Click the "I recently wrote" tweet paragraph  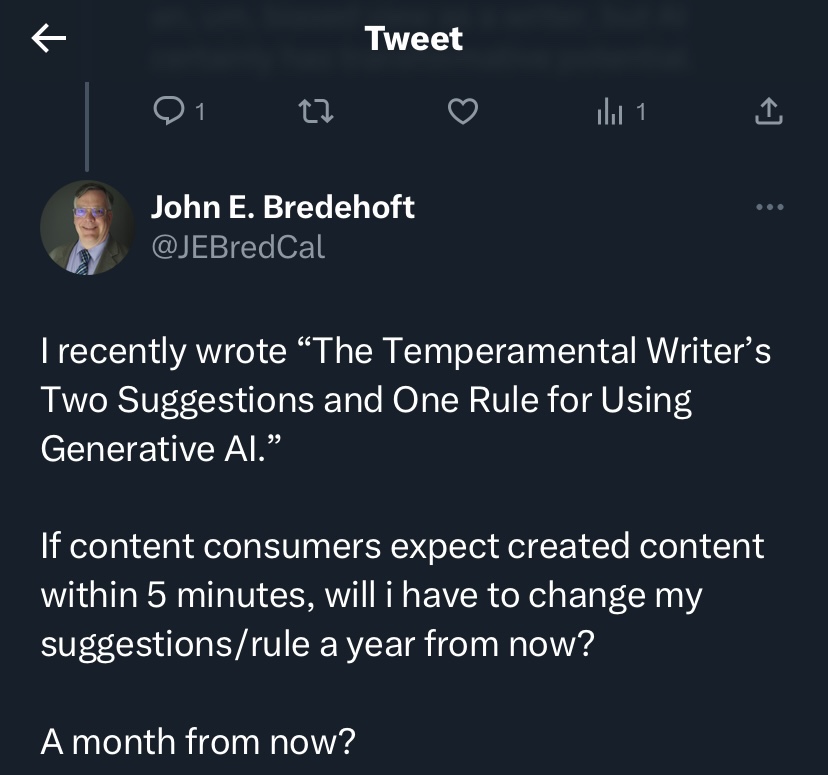(405, 400)
